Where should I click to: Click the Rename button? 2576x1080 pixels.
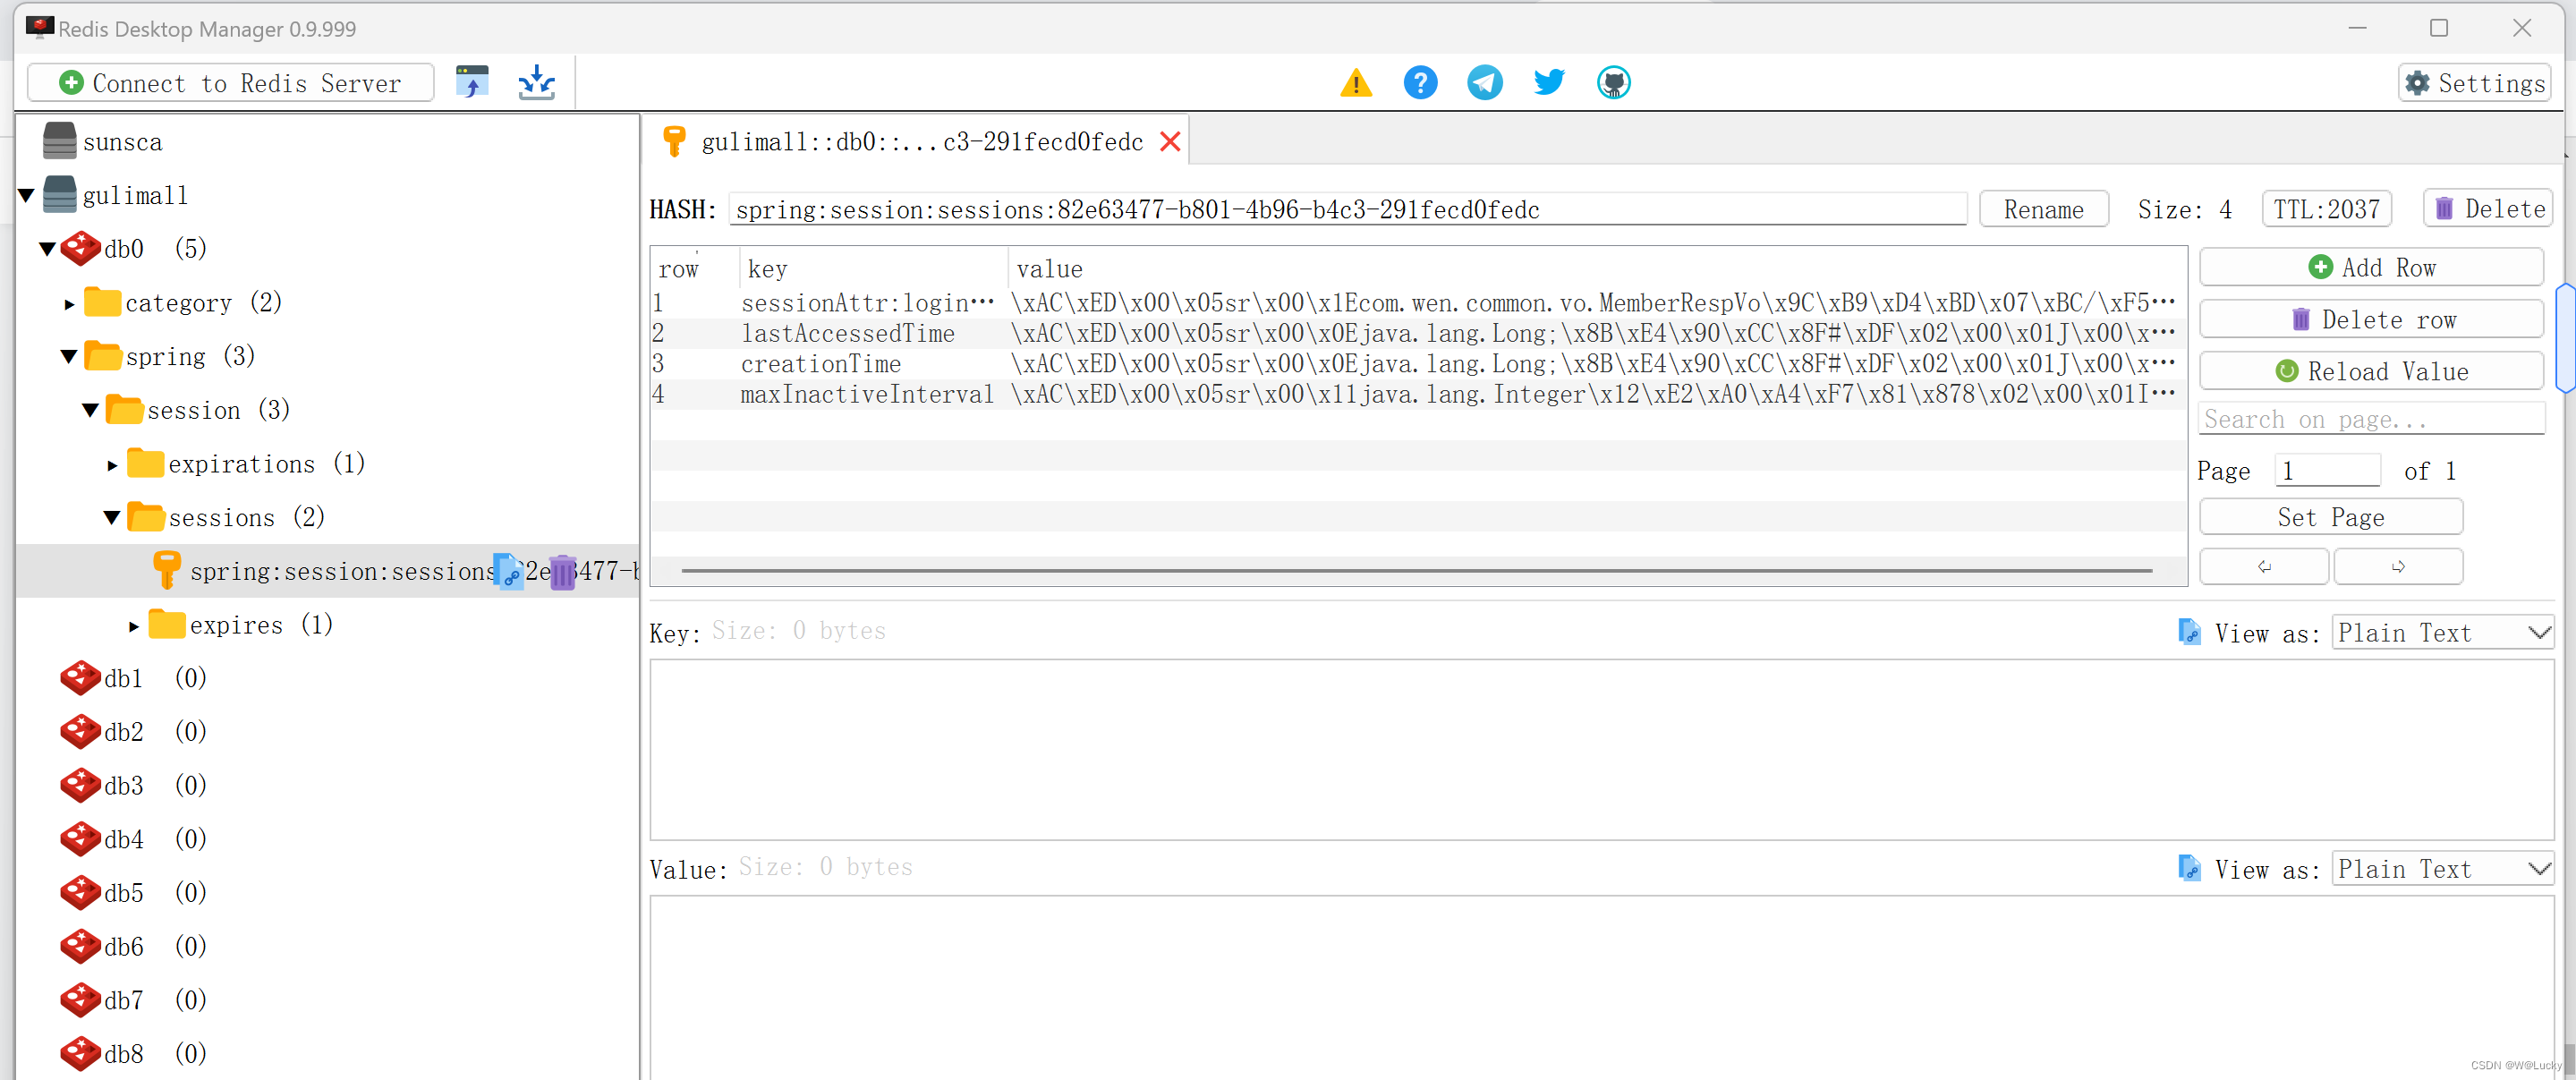click(x=2042, y=209)
